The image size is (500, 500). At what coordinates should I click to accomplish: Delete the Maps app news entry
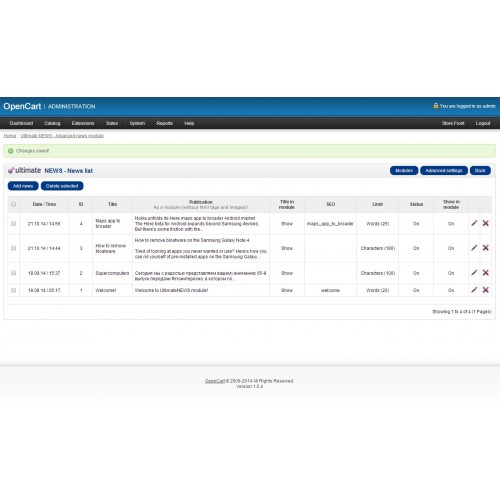tap(486, 223)
